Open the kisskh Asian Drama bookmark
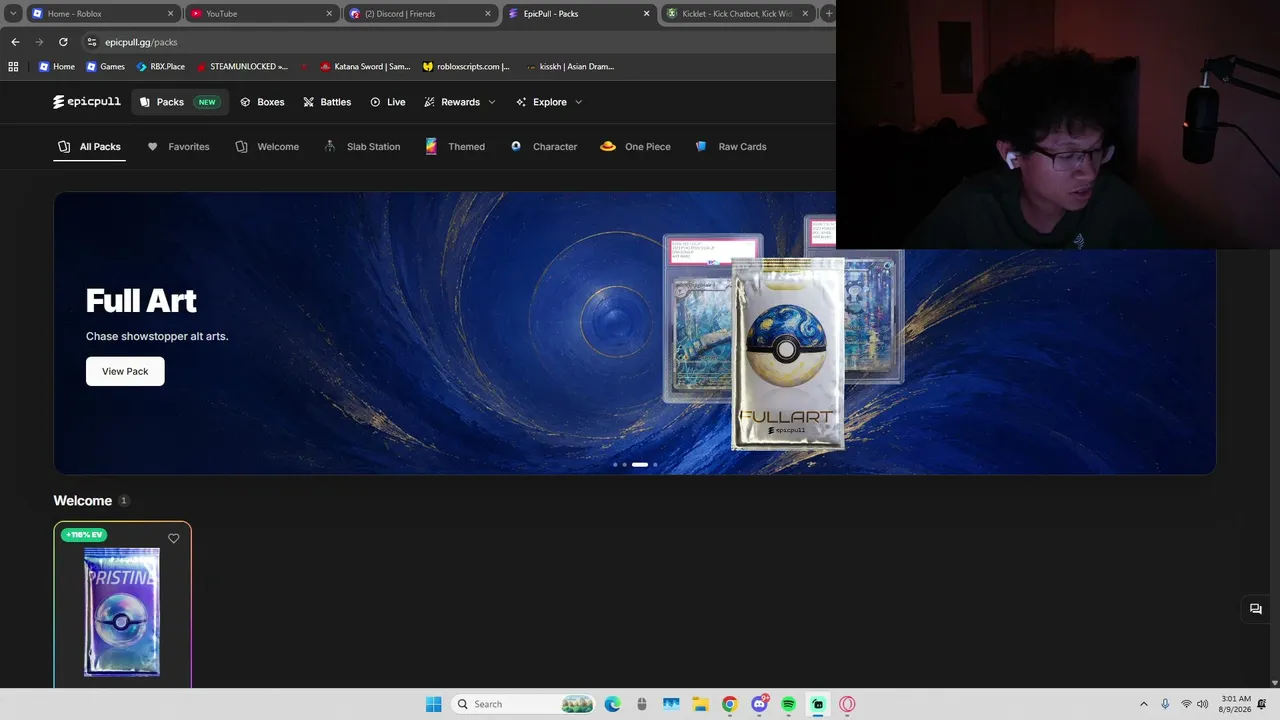This screenshot has height=720, width=1280. click(570, 67)
